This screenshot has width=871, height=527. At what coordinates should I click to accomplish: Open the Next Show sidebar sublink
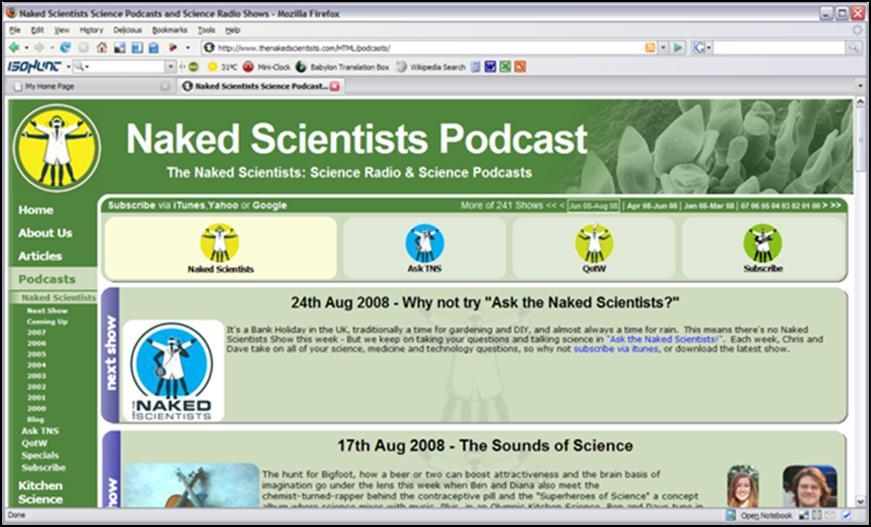(47, 310)
